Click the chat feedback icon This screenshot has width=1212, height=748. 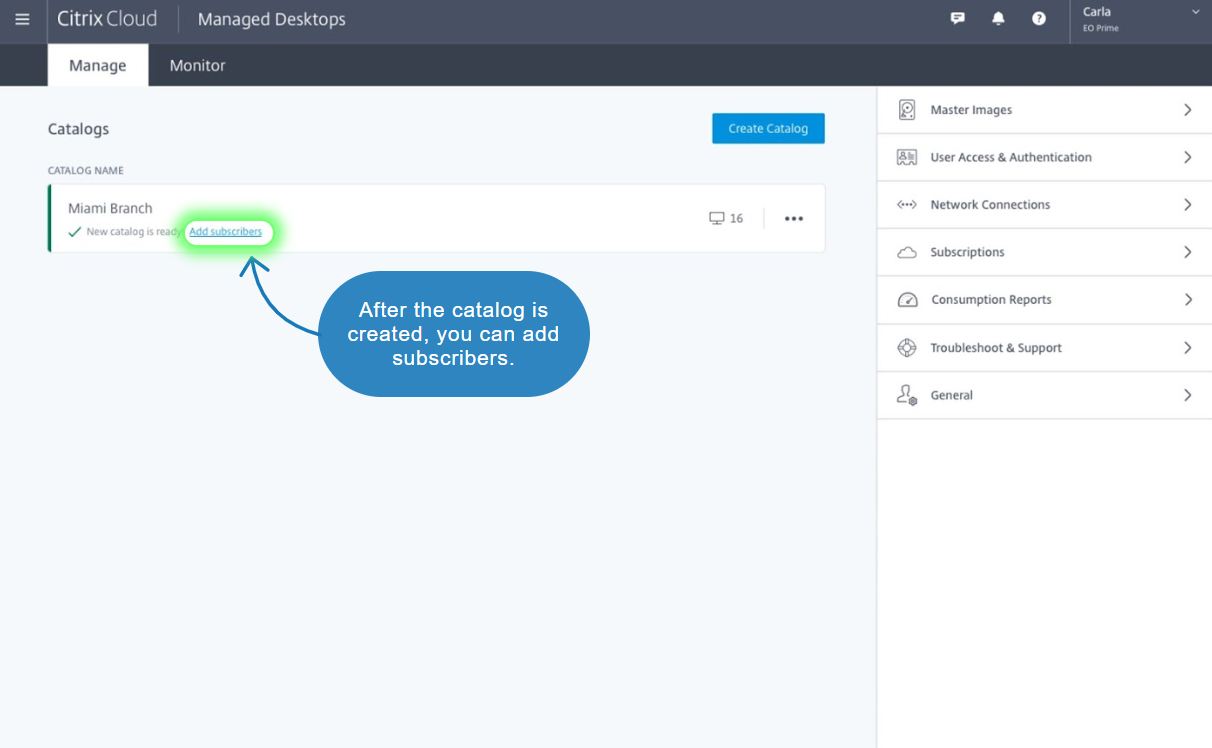click(x=957, y=19)
